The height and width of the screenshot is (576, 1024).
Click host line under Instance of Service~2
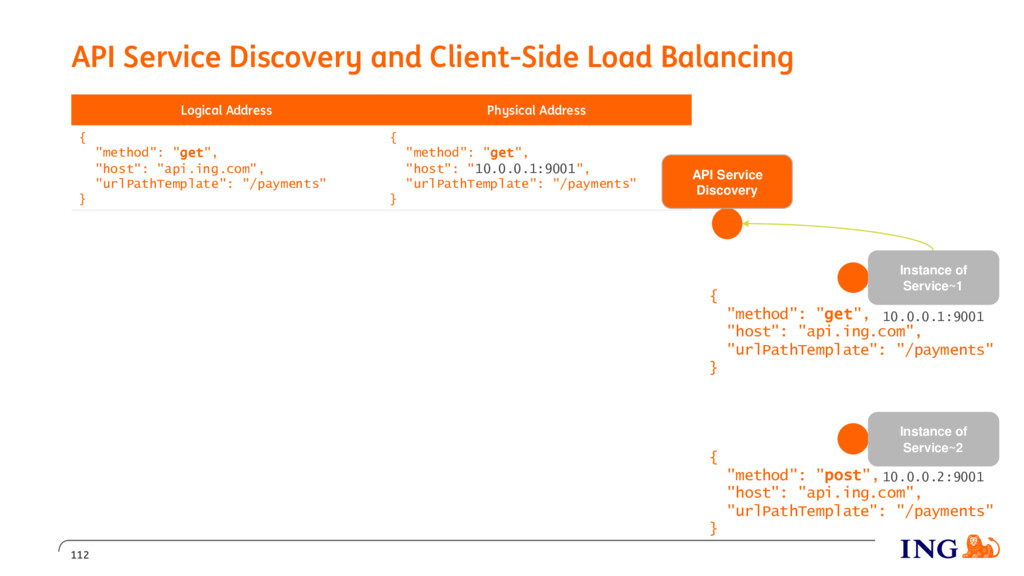(824, 493)
